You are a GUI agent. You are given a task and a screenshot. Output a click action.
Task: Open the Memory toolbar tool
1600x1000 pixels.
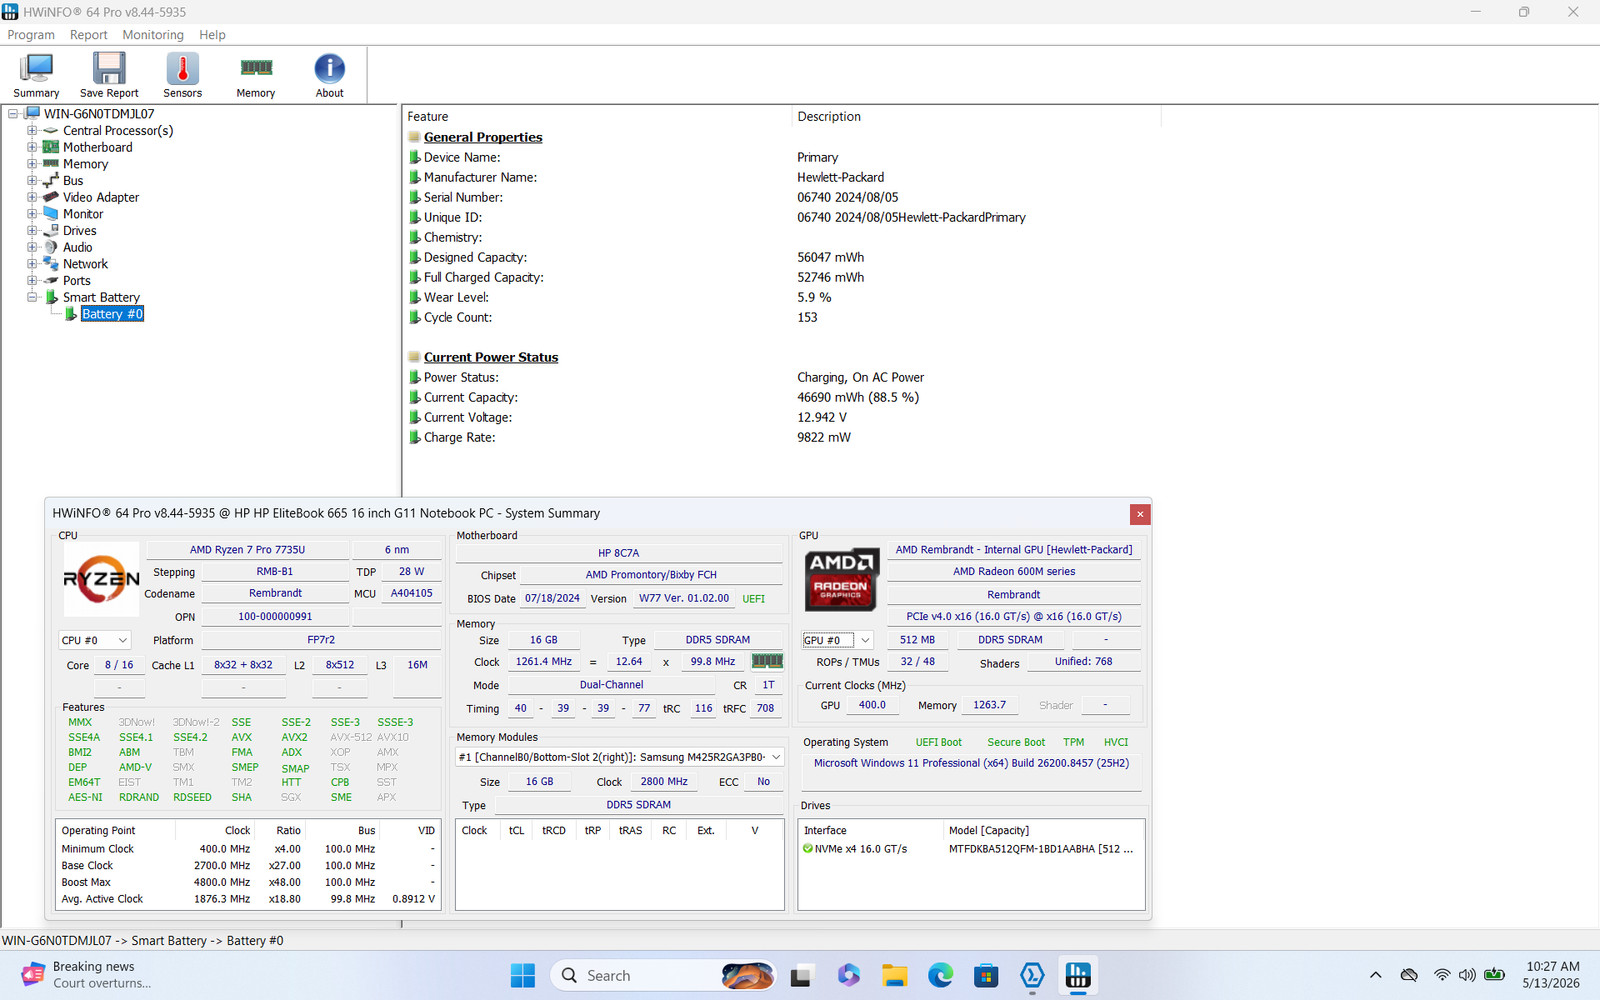pos(256,75)
